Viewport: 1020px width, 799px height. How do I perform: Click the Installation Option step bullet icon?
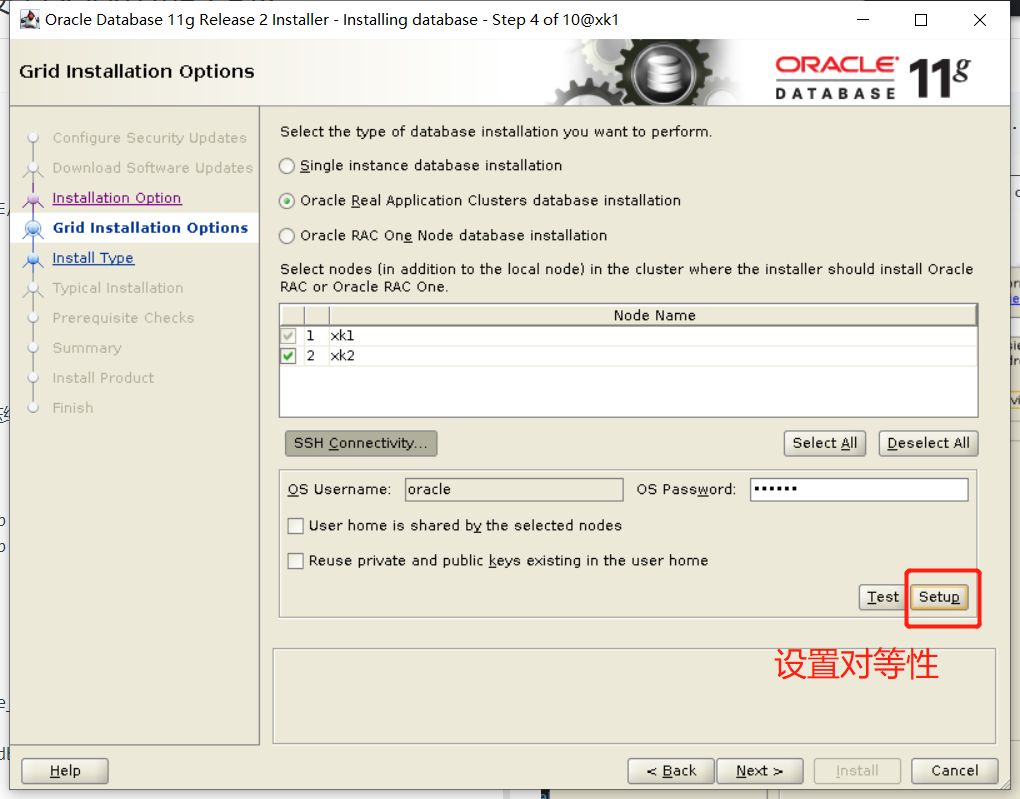33,198
